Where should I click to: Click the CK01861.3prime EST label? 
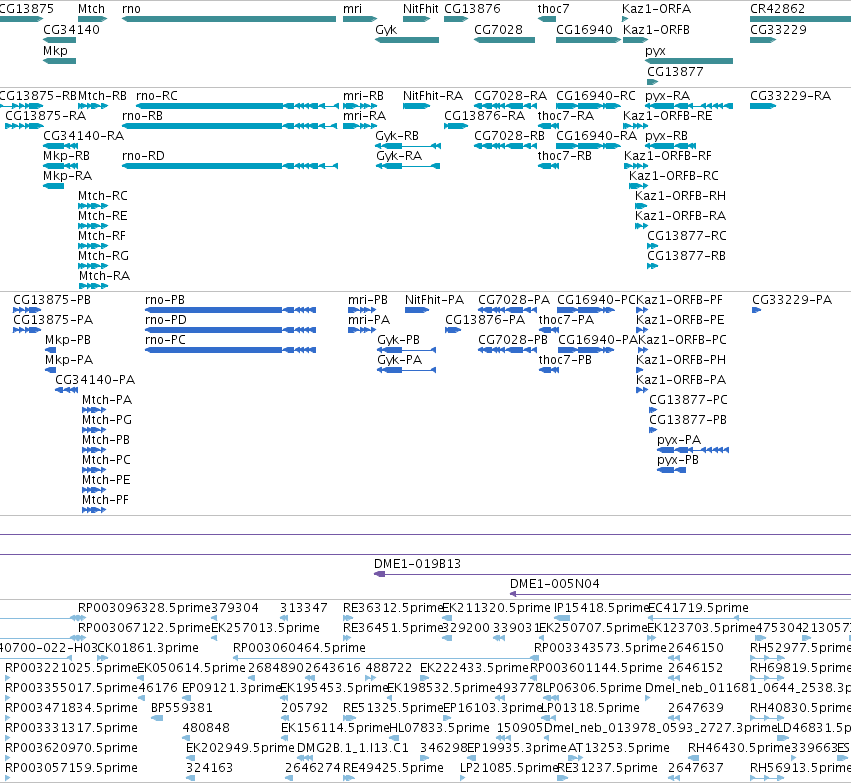pos(149,648)
